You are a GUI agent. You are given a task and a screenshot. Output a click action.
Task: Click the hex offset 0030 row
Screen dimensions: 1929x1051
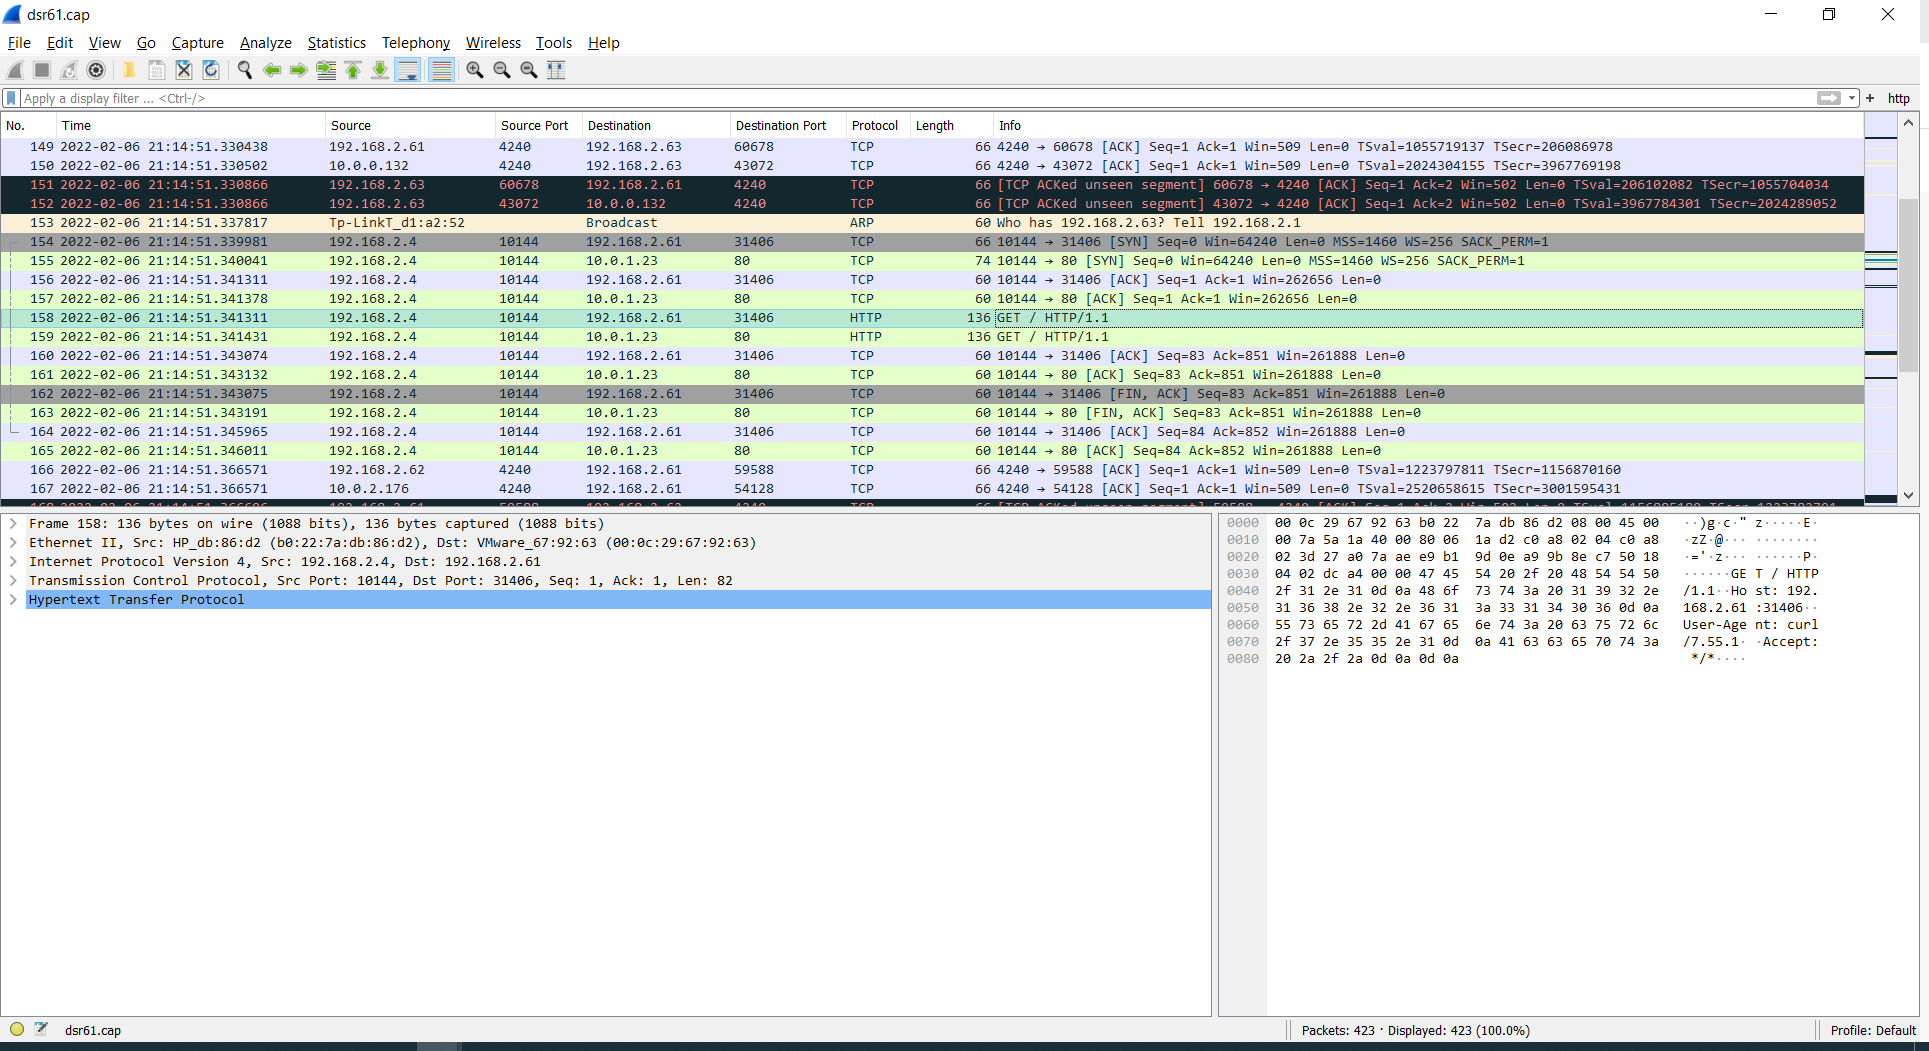(1243, 573)
